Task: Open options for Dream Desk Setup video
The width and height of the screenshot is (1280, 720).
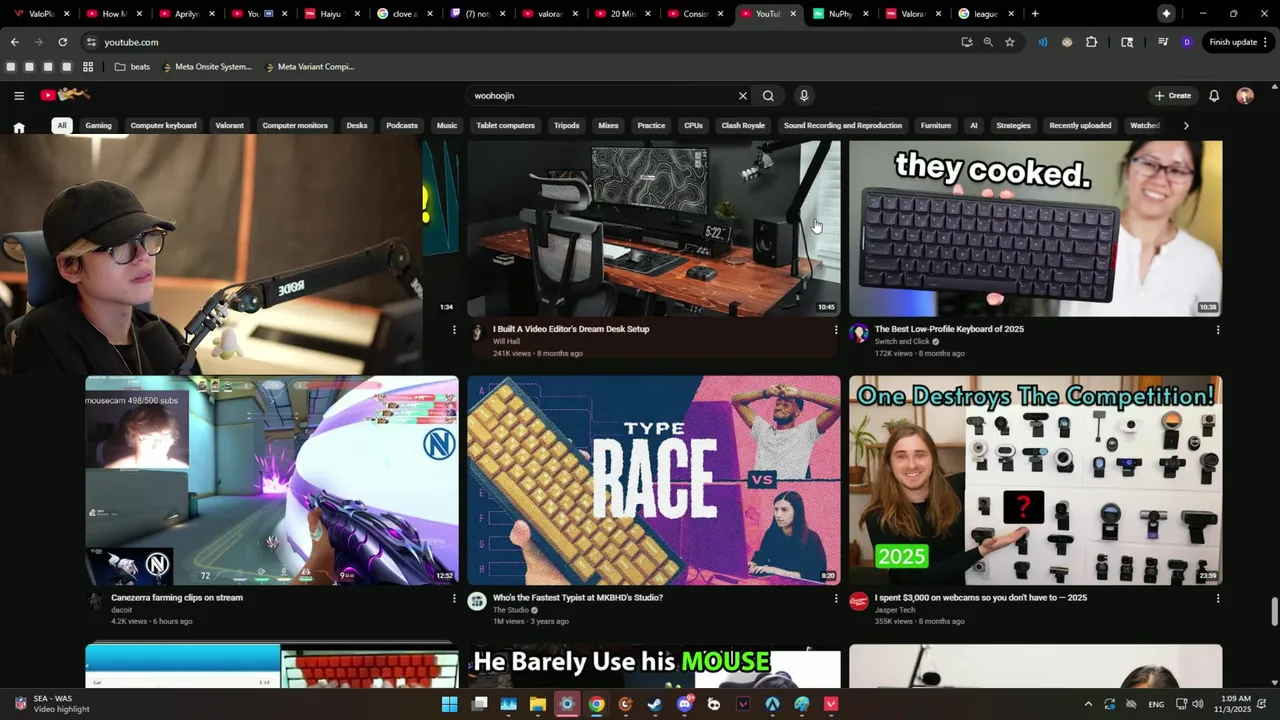Action: point(836,329)
